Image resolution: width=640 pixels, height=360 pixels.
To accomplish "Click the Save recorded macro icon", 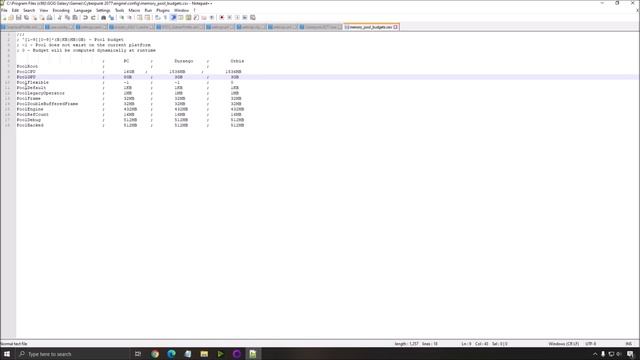I will [253, 18].
